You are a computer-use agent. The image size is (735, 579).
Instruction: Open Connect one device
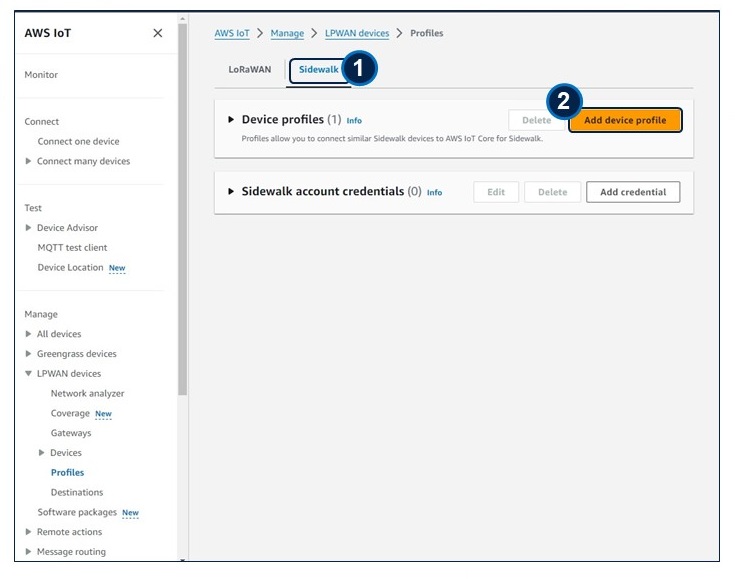coord(78,141)
